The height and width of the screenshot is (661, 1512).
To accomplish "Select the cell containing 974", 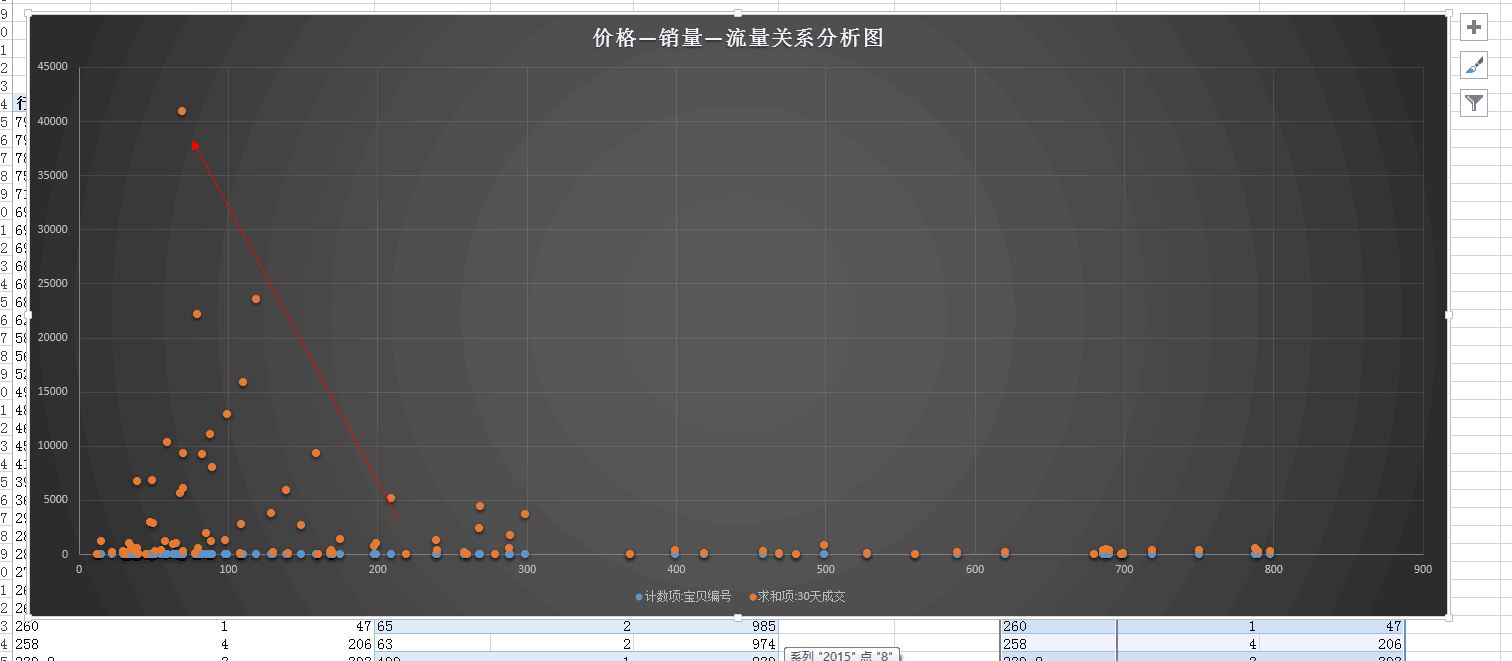I will click(705, 644).
